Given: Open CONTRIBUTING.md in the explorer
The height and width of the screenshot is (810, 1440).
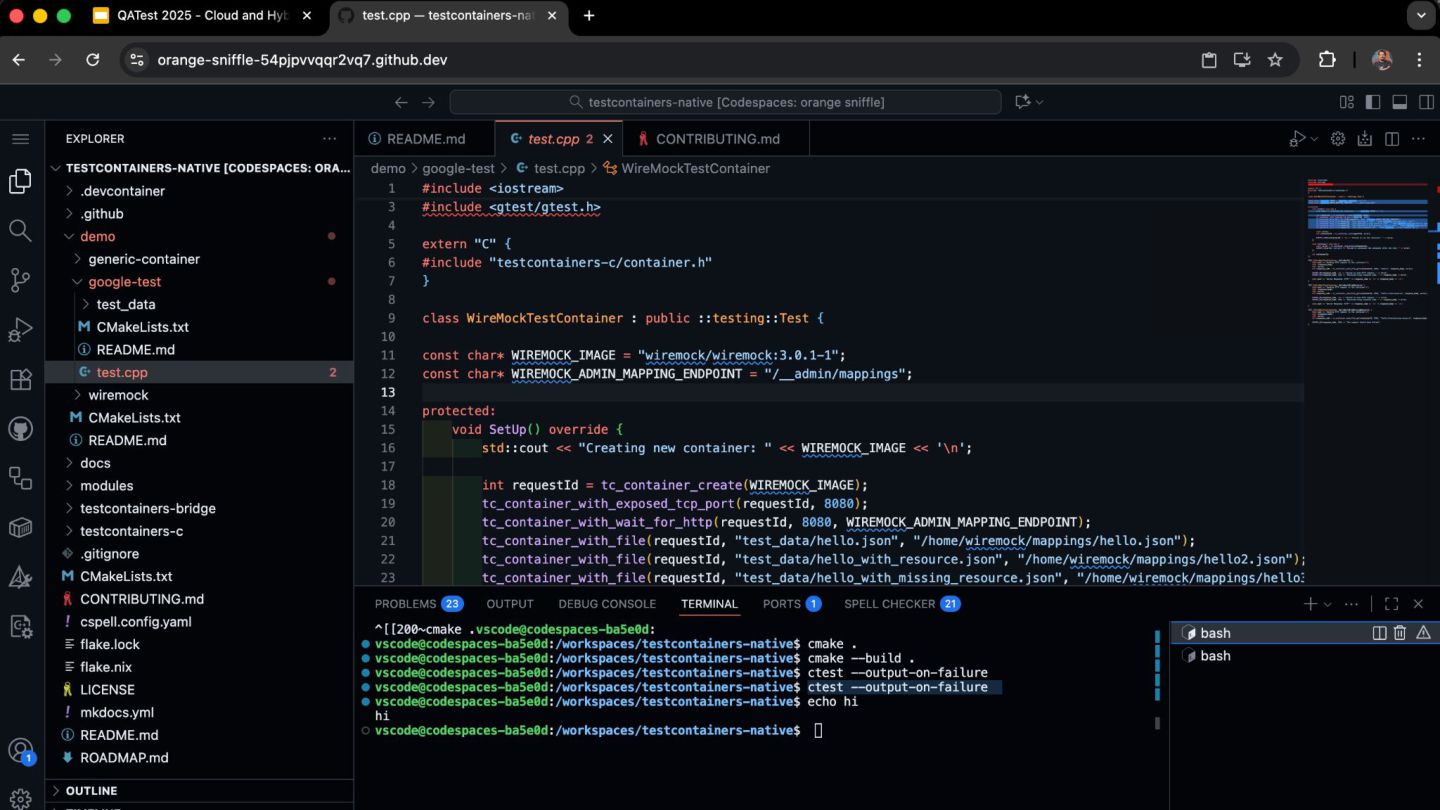Looking at the screenshot, I should [141, 599].
